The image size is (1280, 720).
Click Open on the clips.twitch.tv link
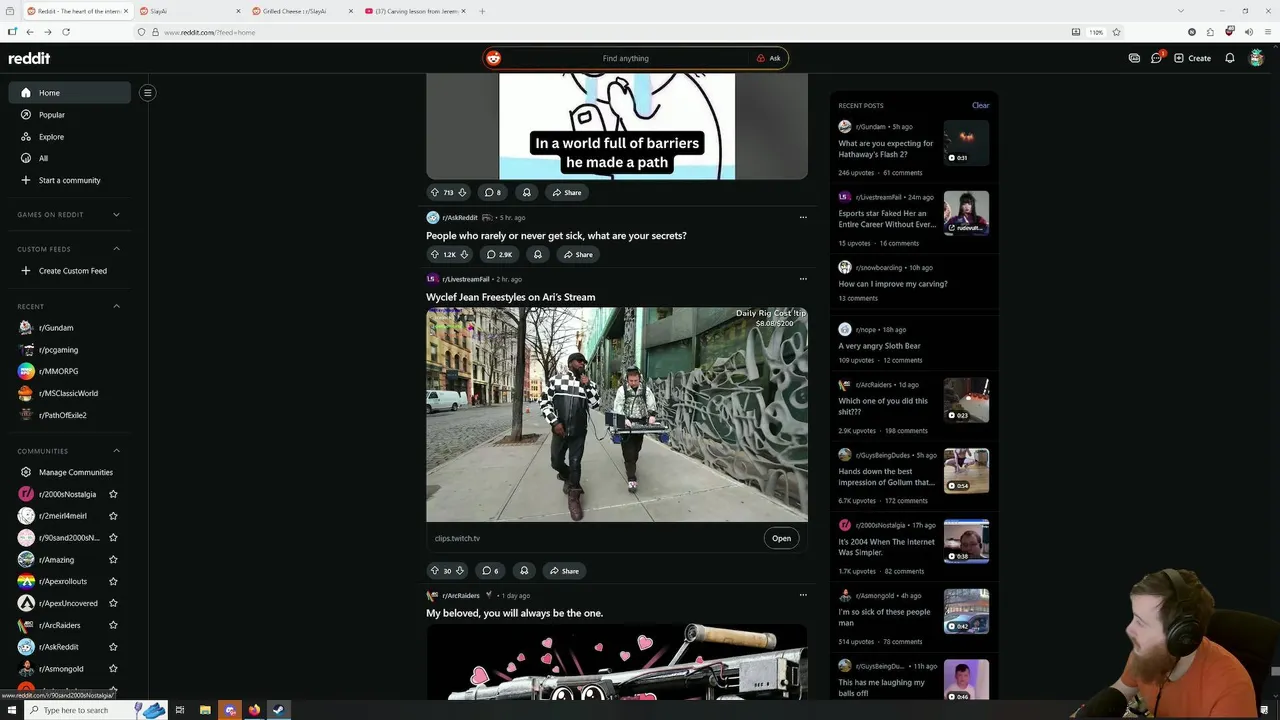tap(781, 538)
